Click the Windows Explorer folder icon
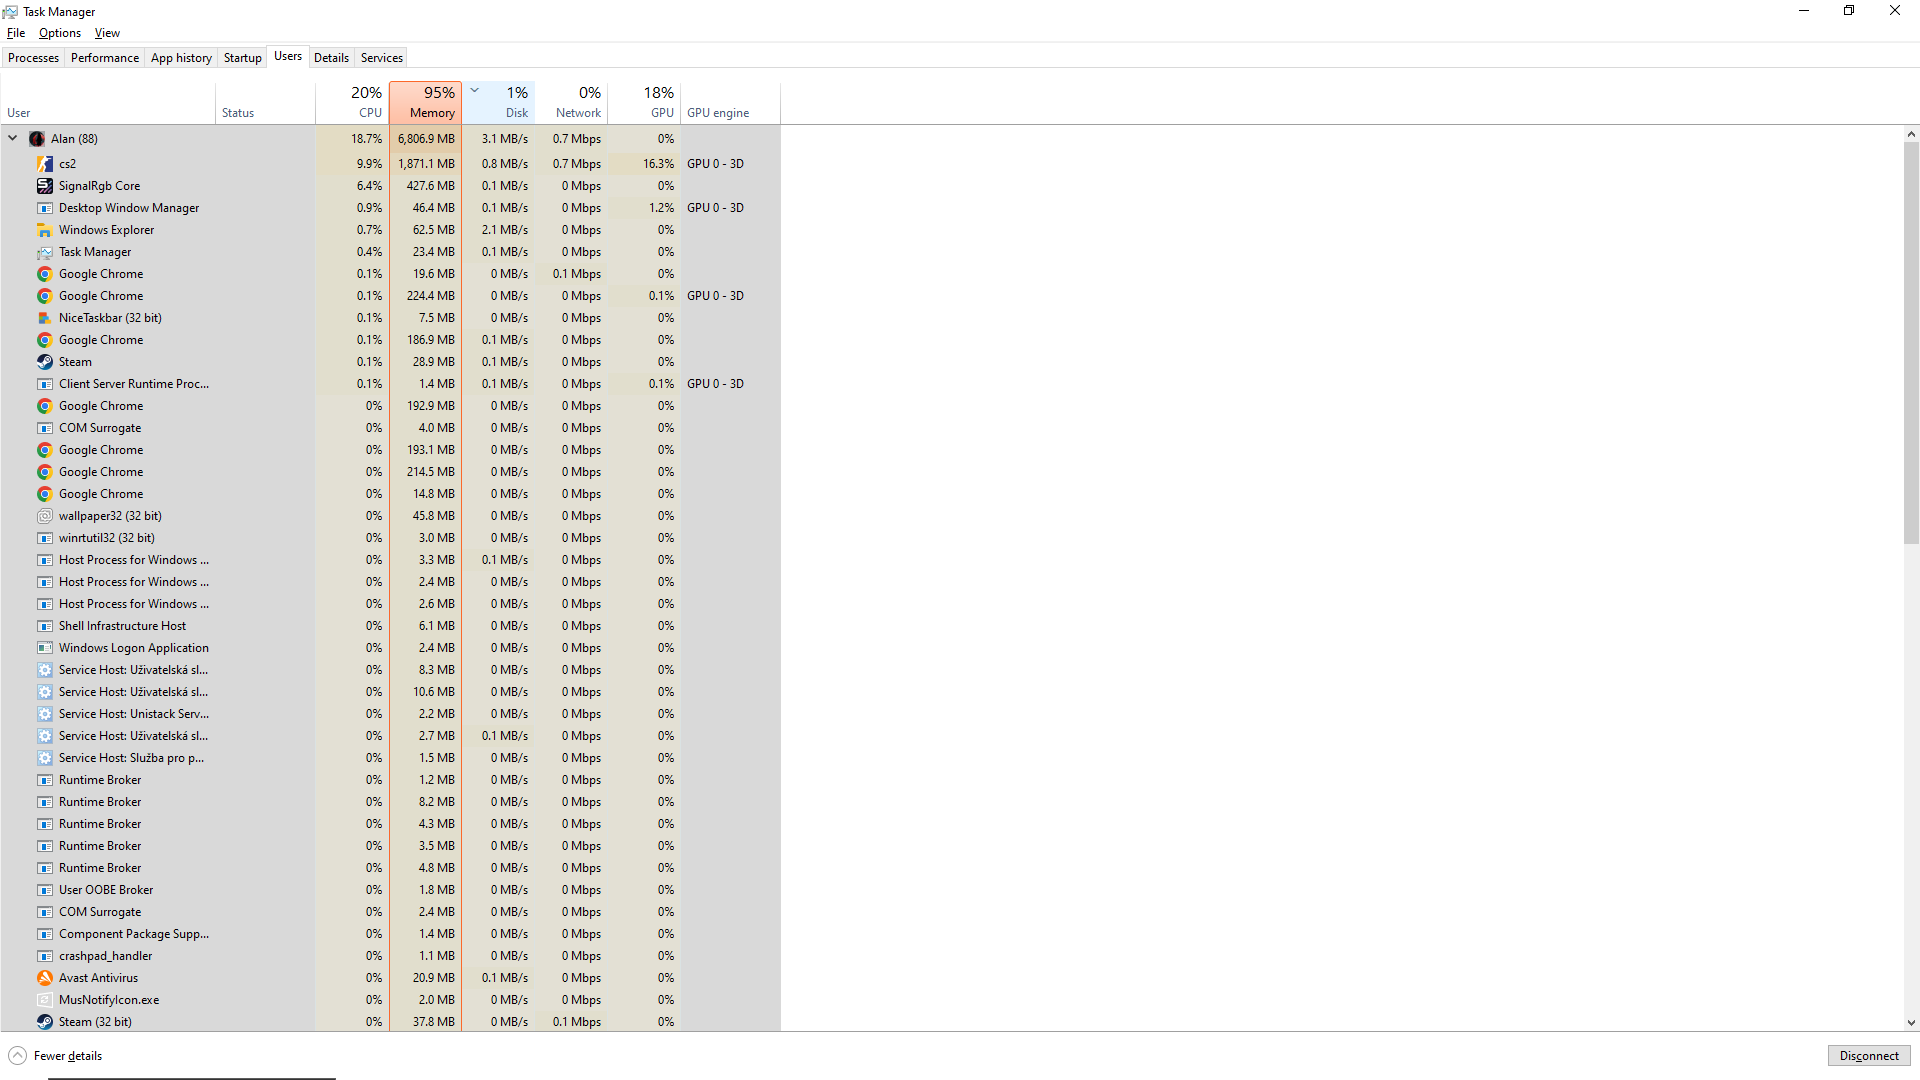This screenshot has width=1920, height=1080. pos(45,230)
